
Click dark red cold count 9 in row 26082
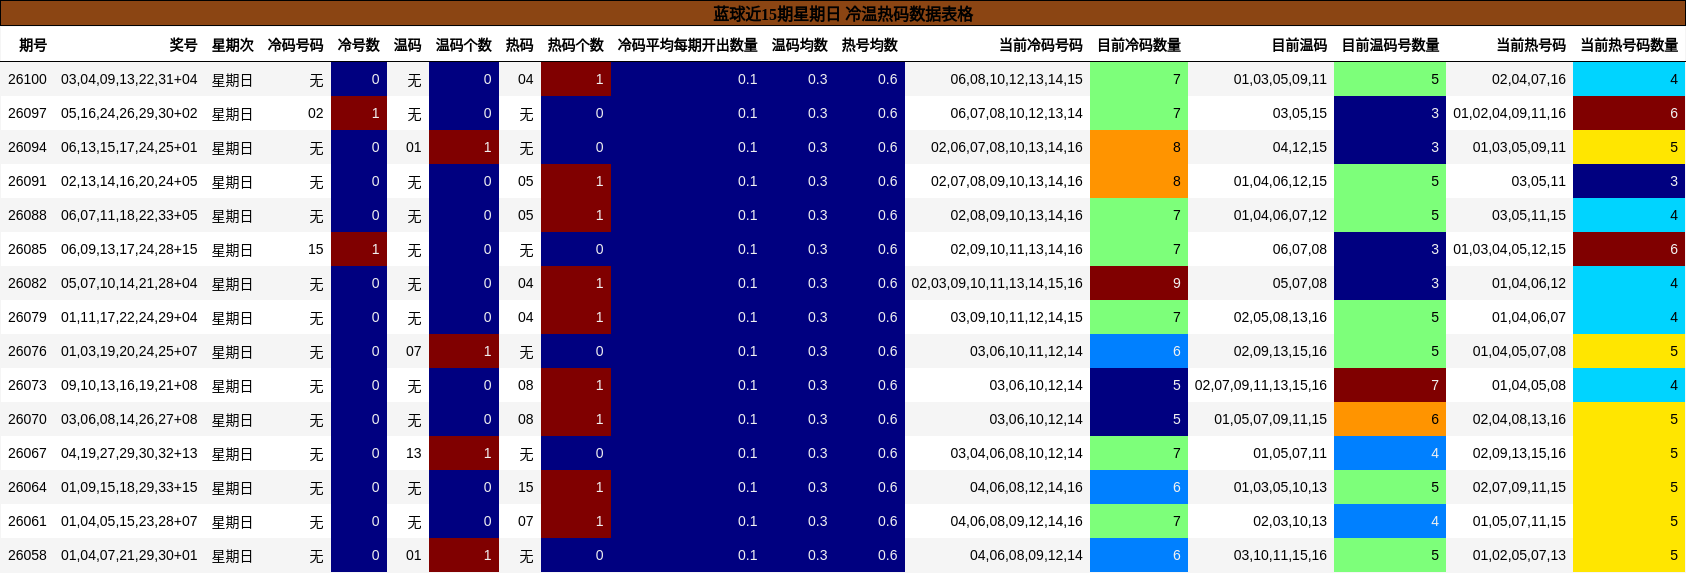[1139, 283]
